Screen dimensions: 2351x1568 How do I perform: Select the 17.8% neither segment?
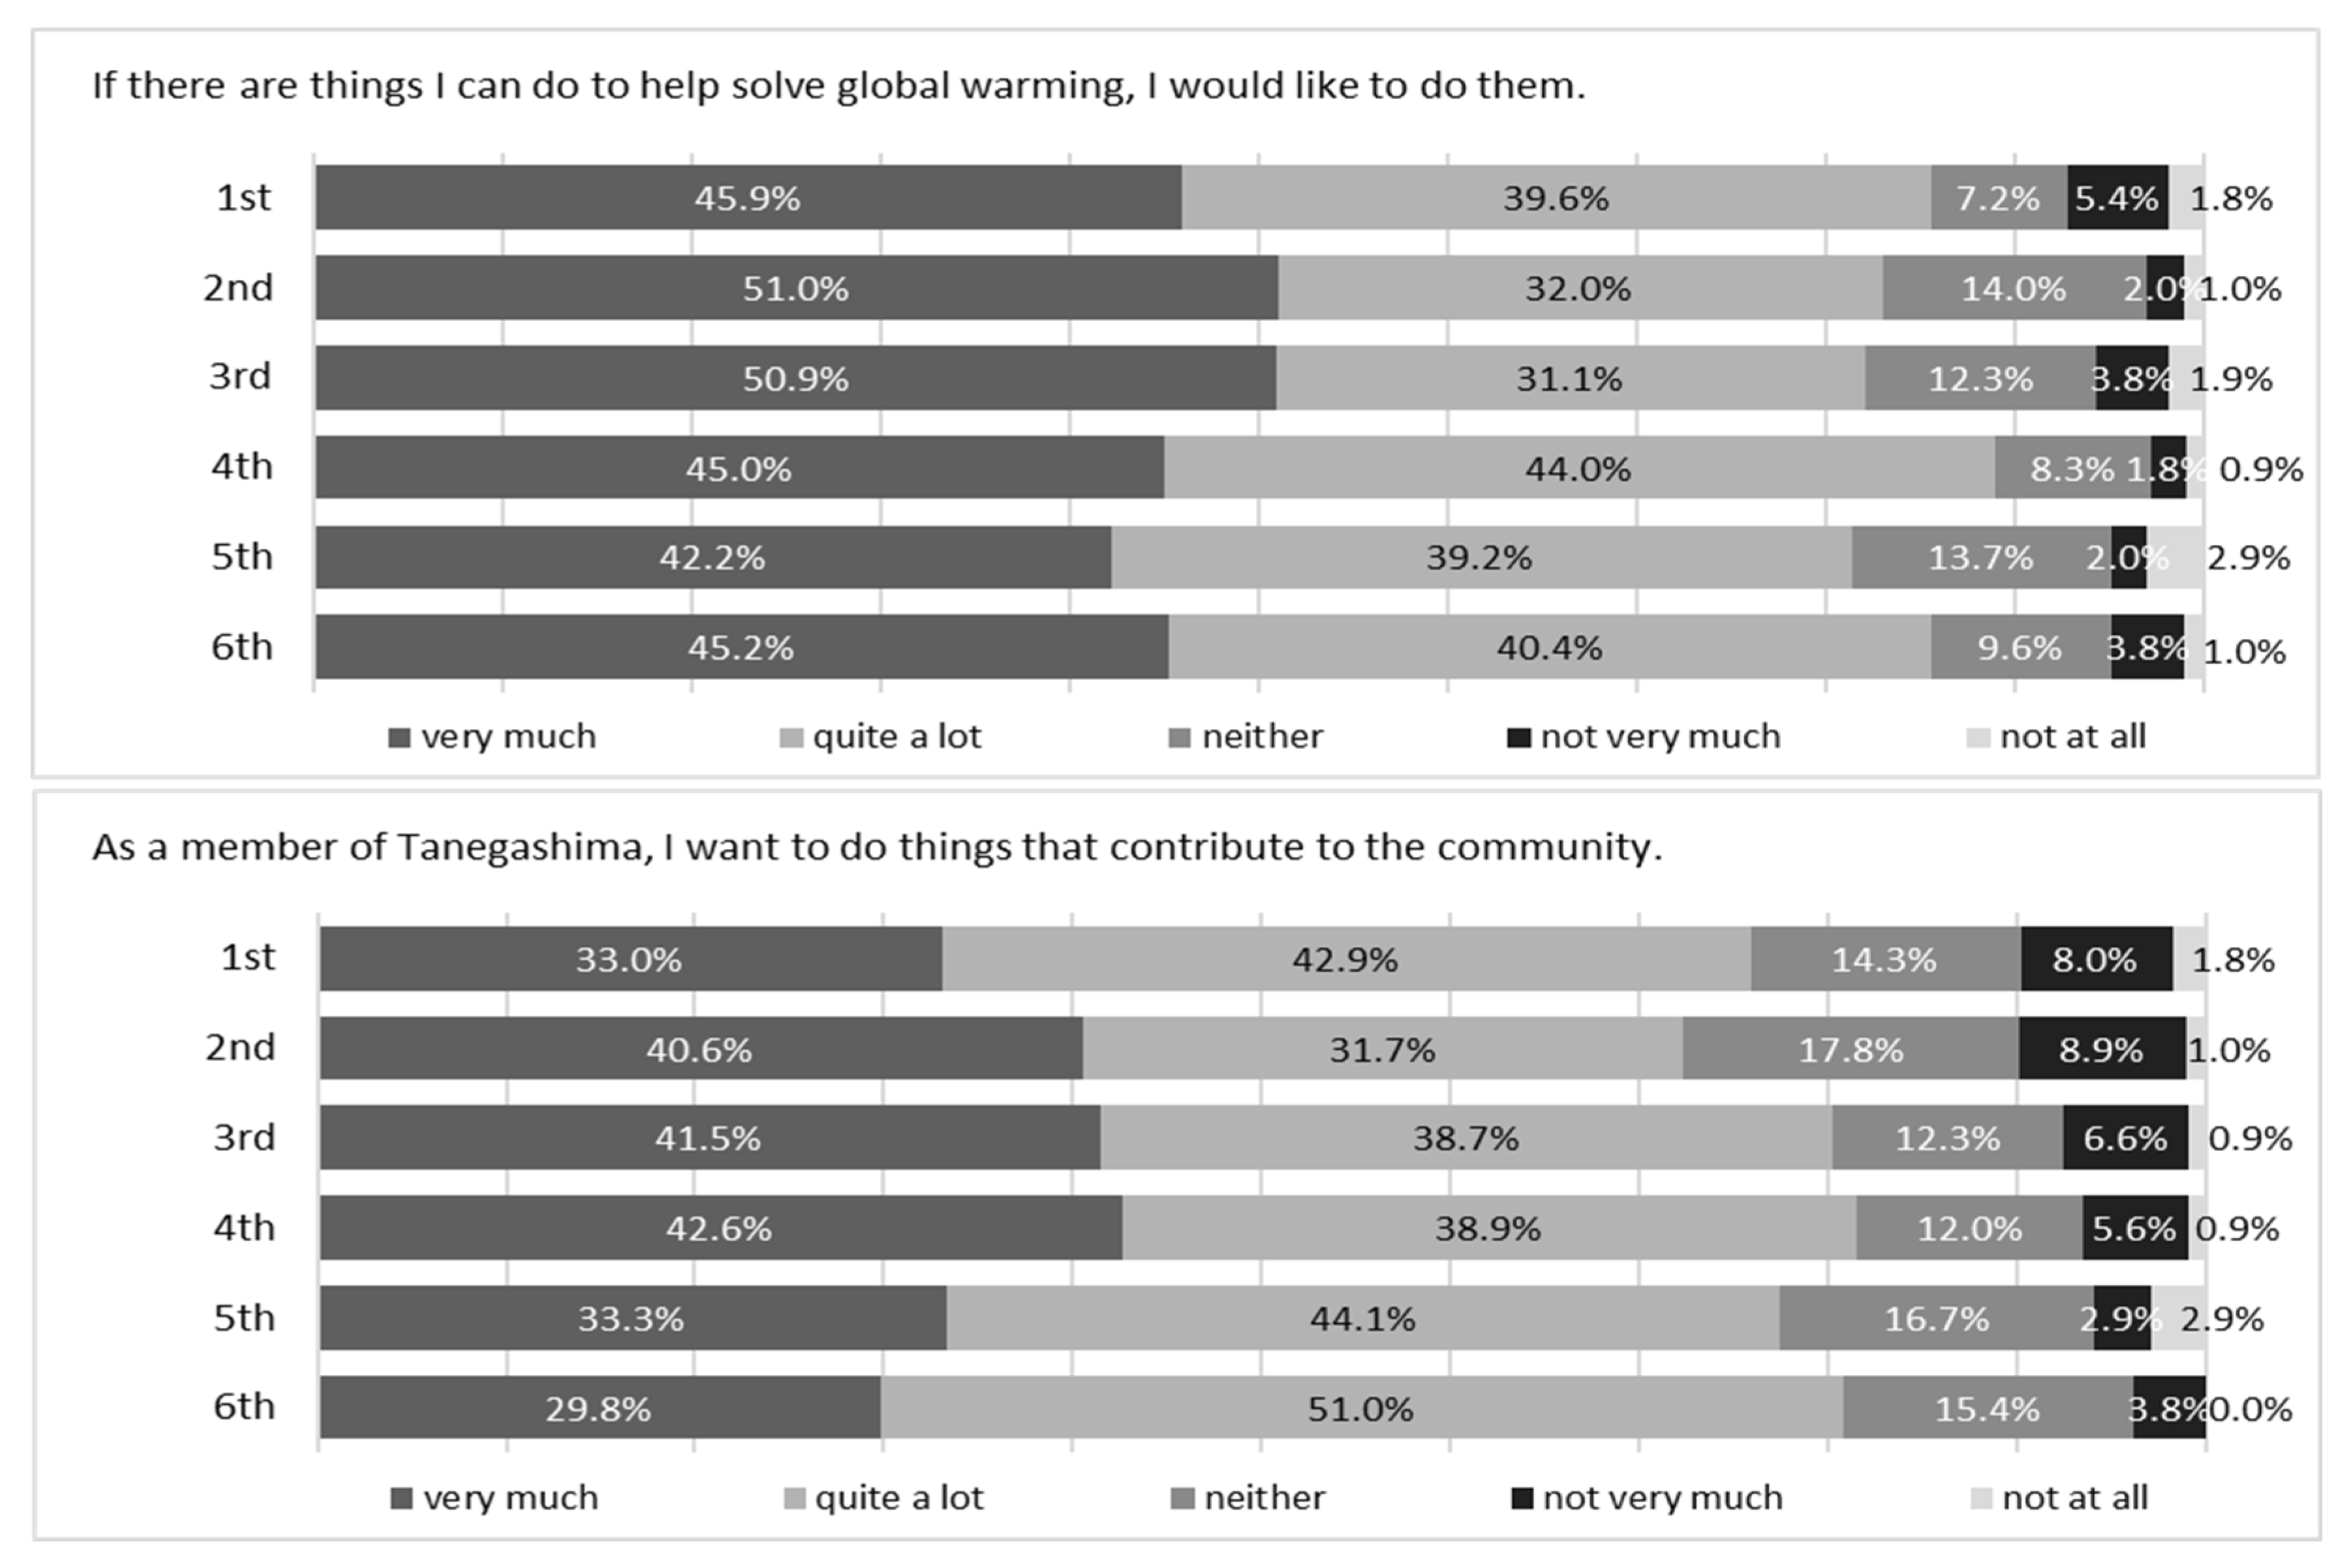click(1851, 1048)
